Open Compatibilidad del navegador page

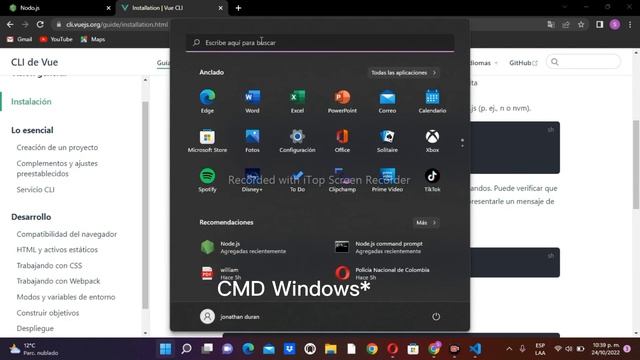[67, 234]
